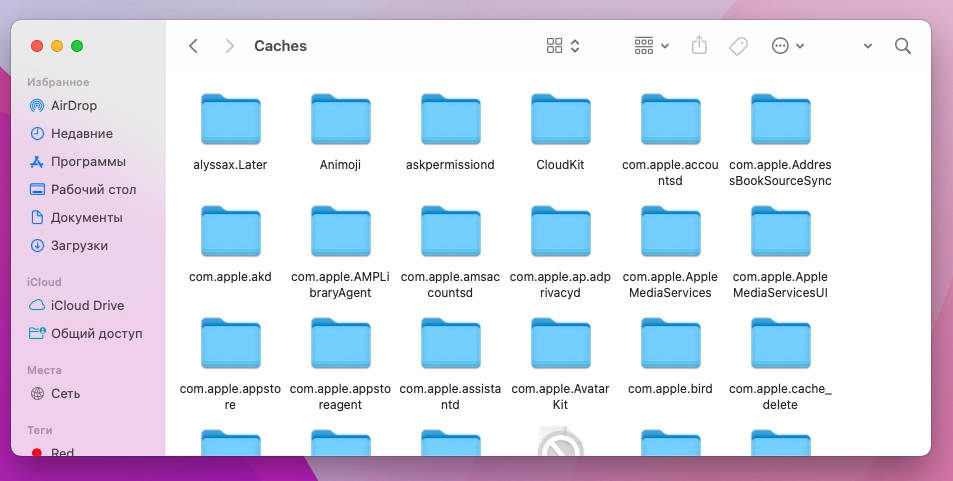Click the Избранное sidebar section header
Image resolution: width=953 pixels, height=481 pixels.
click(x=58, y=82)
